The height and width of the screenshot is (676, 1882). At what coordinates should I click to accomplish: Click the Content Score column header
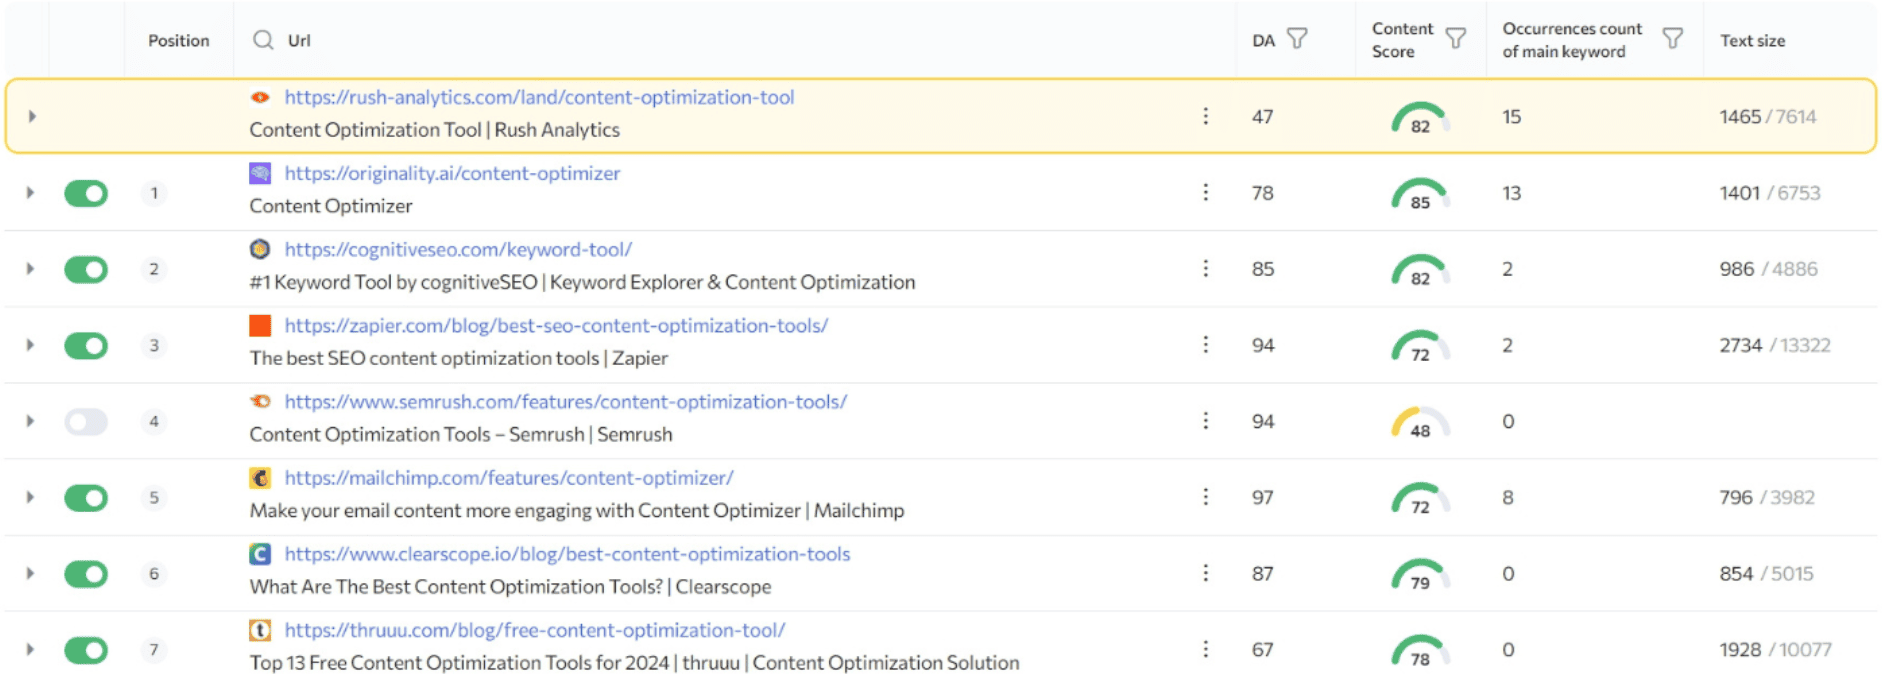point(1402,40)
